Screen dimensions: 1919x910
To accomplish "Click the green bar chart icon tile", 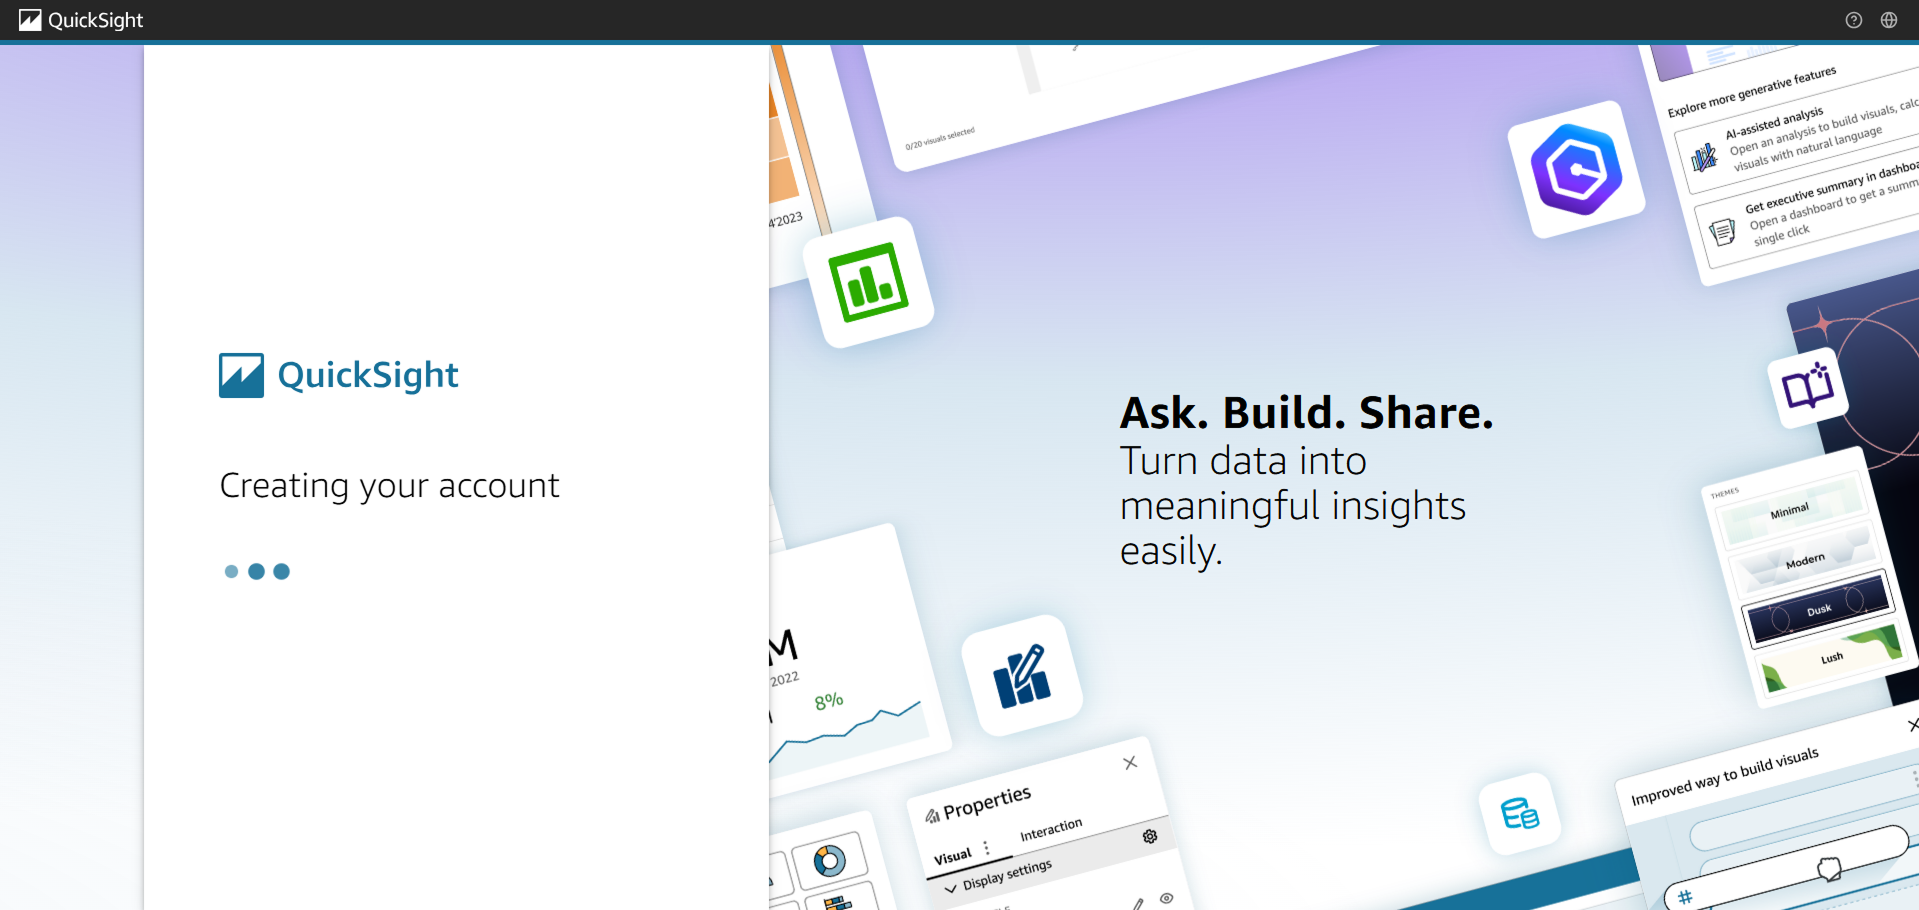I will click(869, 283).
